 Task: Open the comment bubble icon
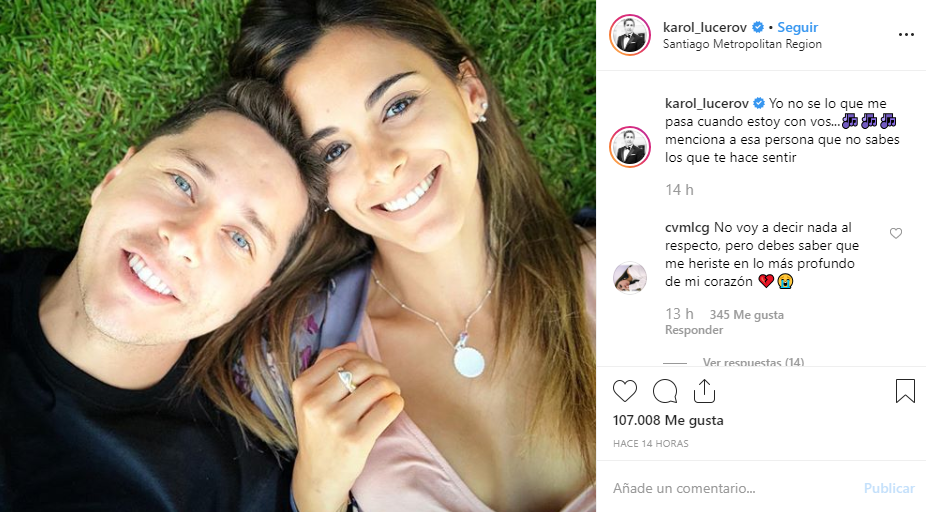[665, 392]
